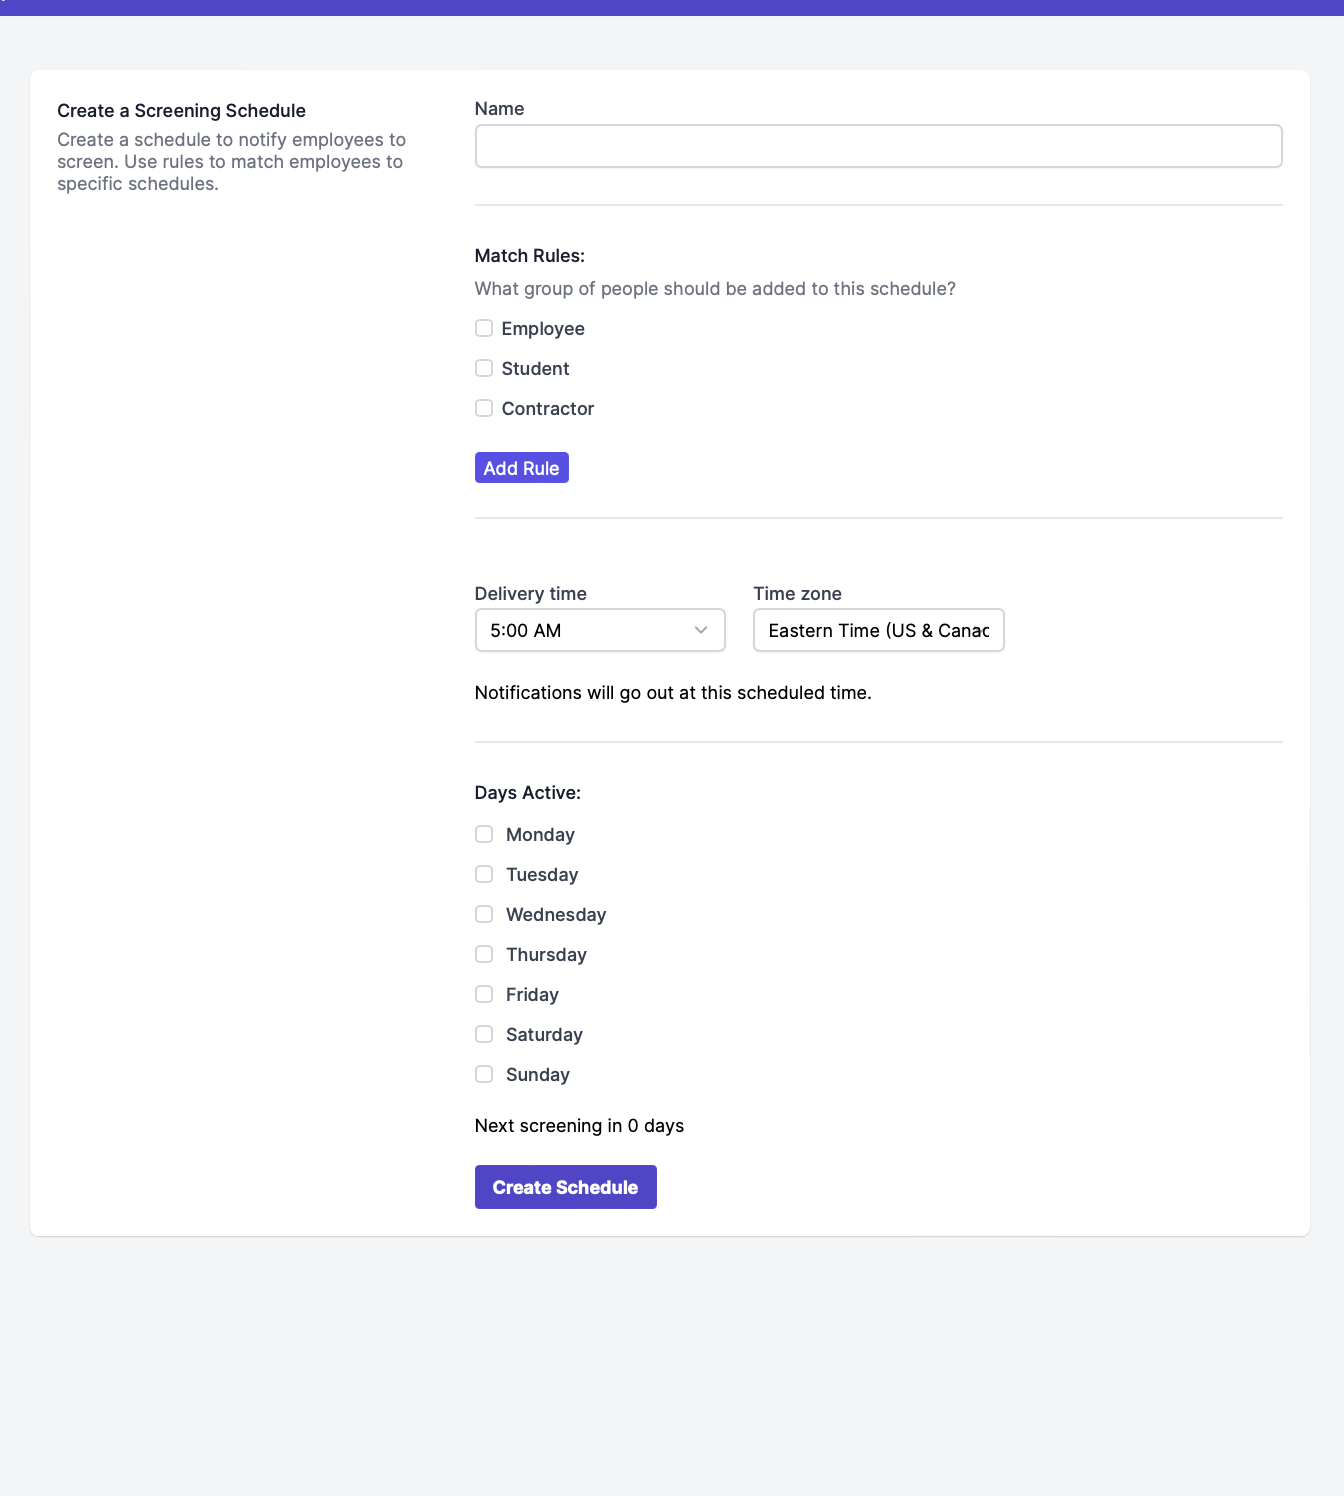This screenshot has height=1496, width=1344.
Task: Check the Employee match rule checkbox
Action: (x=484, y=328)
